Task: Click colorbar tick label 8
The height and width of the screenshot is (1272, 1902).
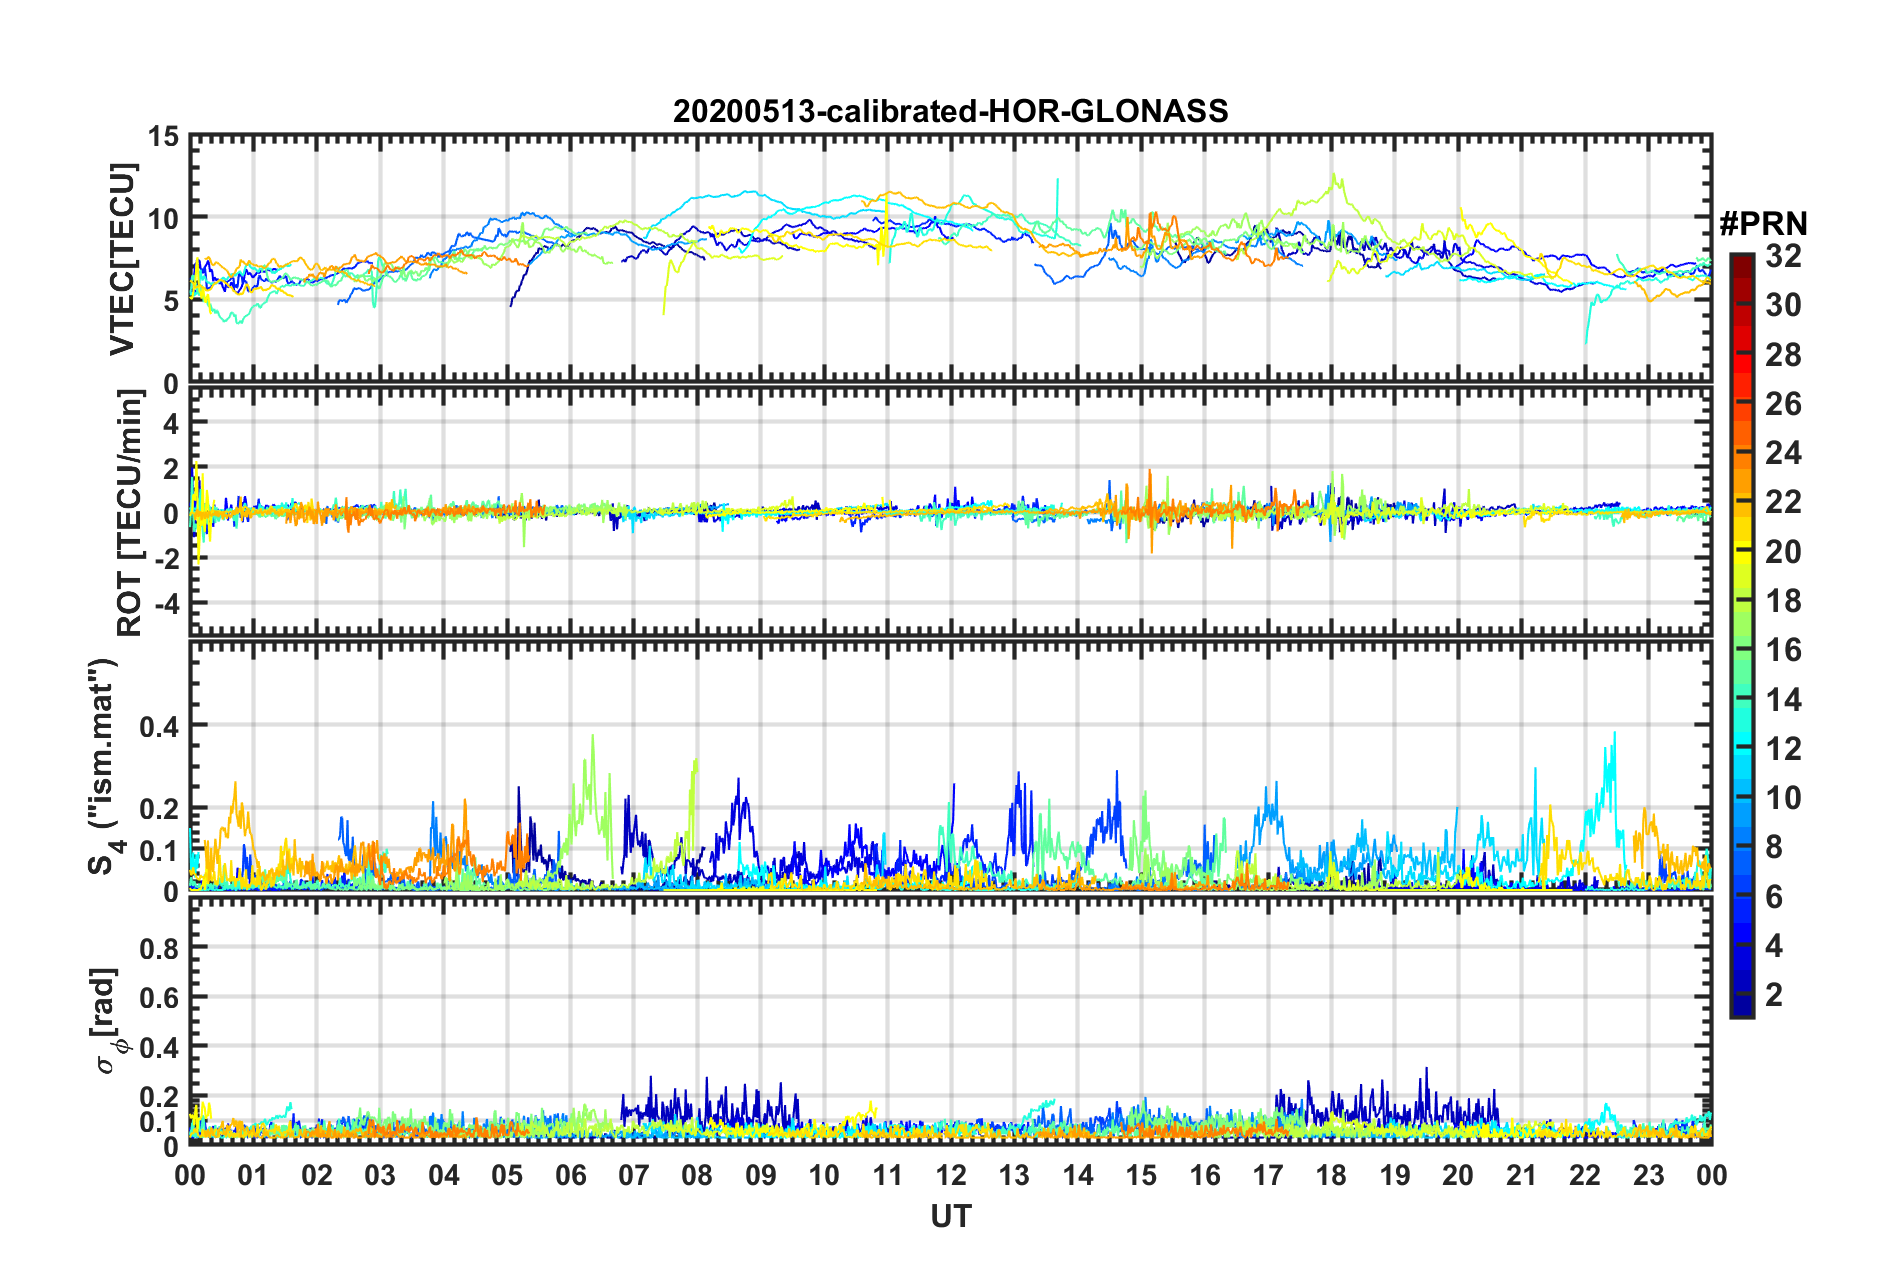Action: pyautogui.click(x=1774, y=847)
